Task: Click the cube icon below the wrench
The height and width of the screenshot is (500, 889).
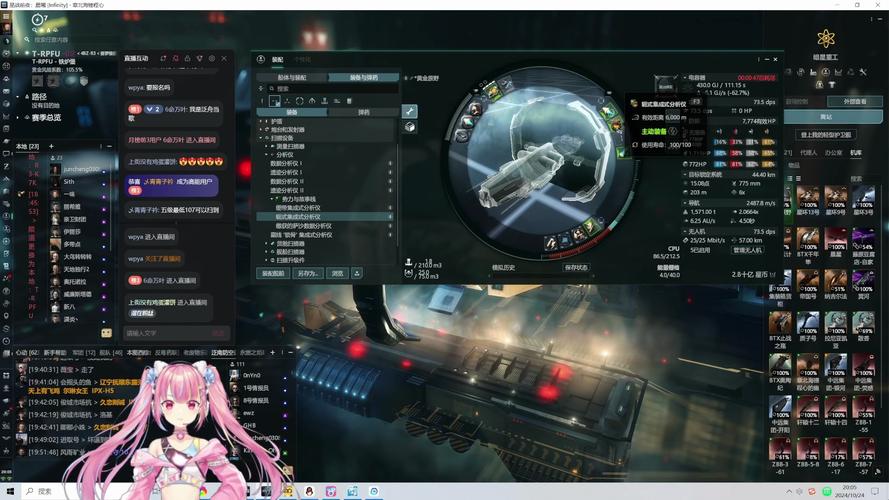Action: tap(409, 127)
